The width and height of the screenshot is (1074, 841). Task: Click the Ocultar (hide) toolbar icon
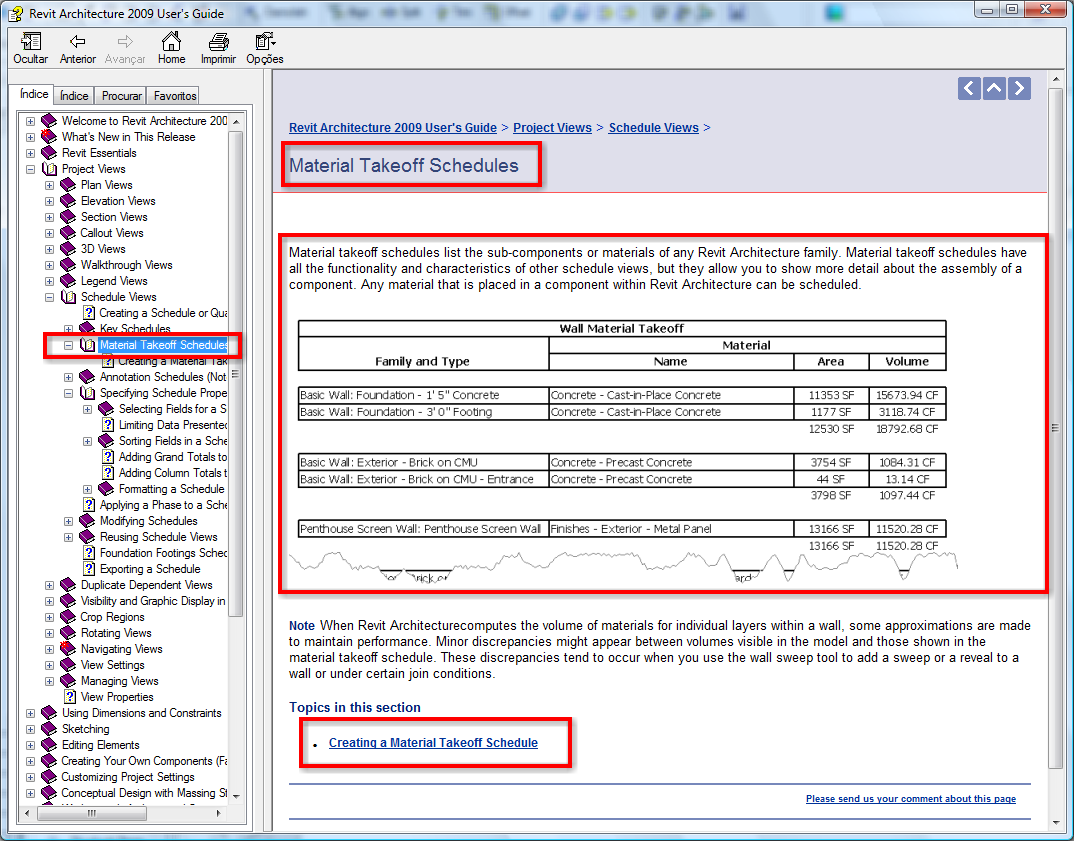(30, 42)
